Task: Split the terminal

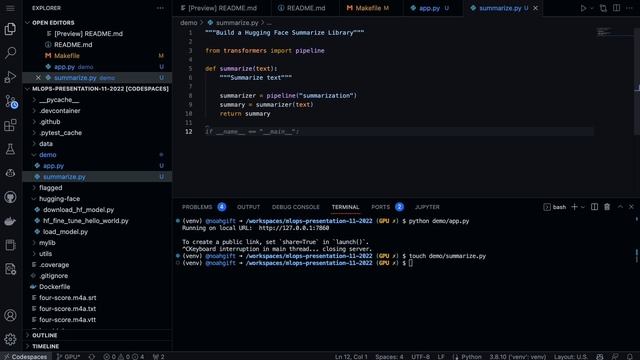Action: pos(594,207)
